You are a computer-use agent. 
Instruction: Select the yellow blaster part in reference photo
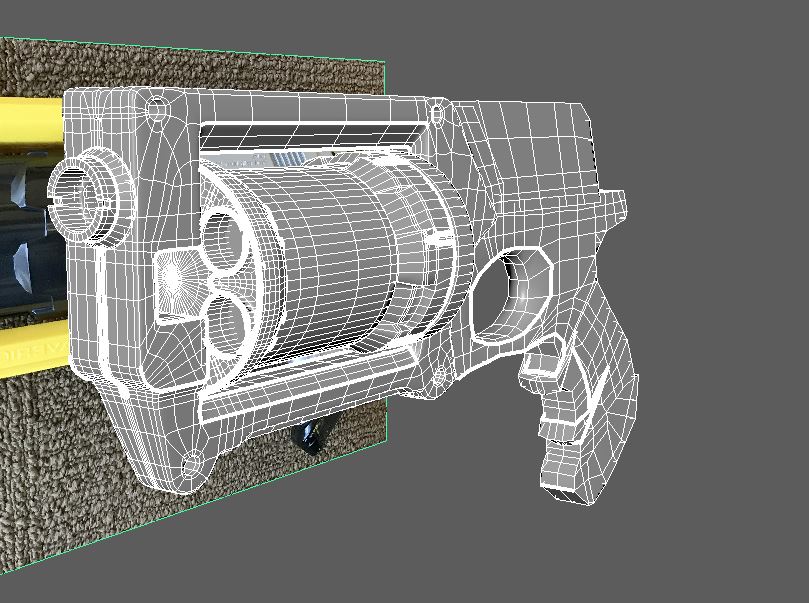pos(31,122)
